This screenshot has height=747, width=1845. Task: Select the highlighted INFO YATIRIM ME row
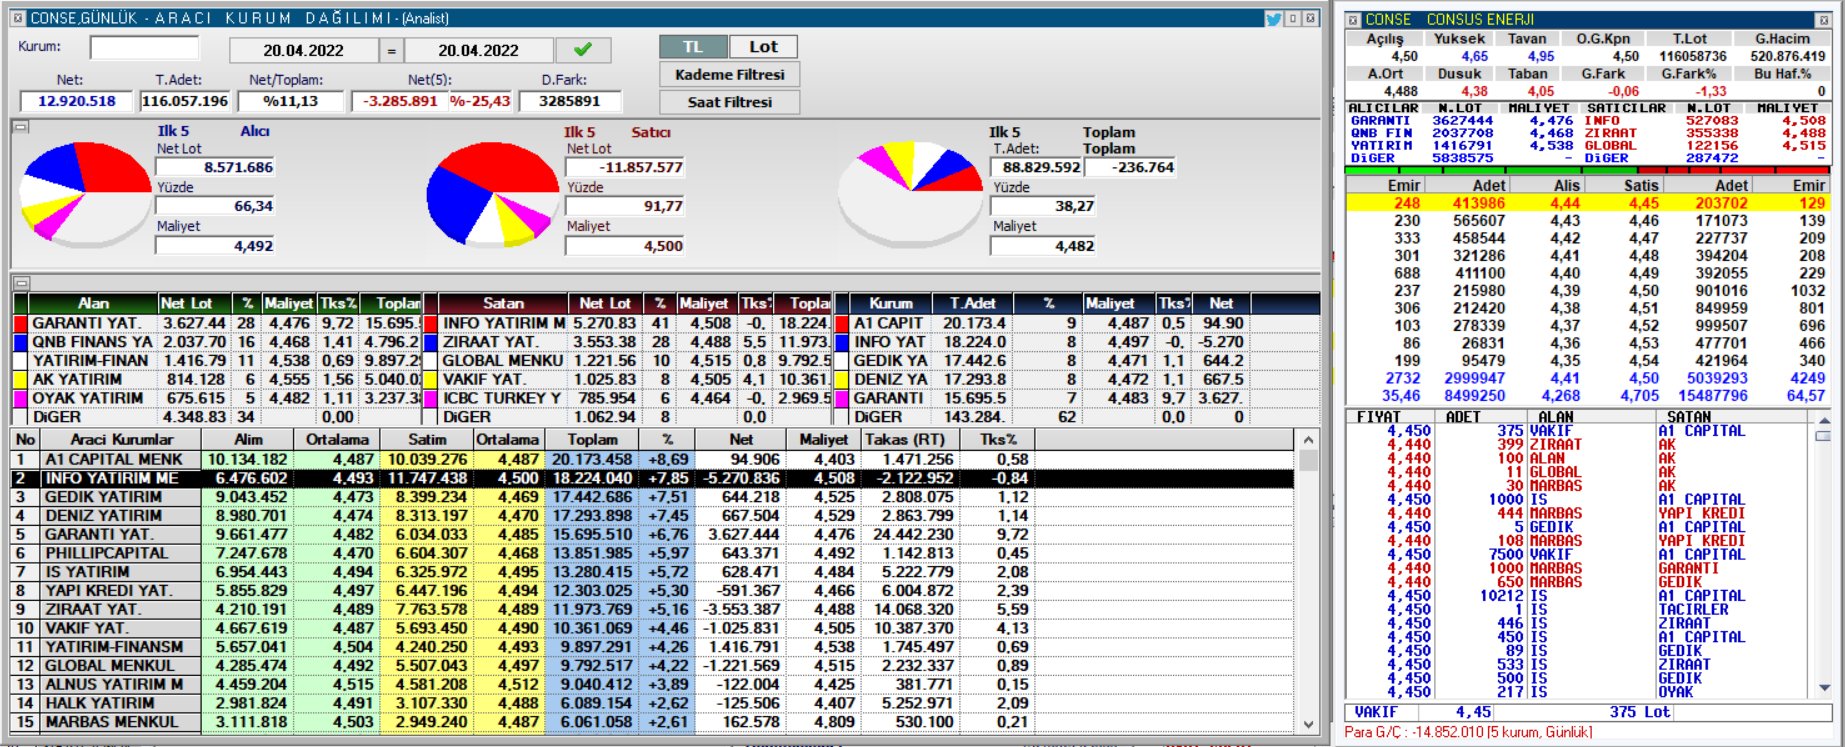[x=653, y=478]
